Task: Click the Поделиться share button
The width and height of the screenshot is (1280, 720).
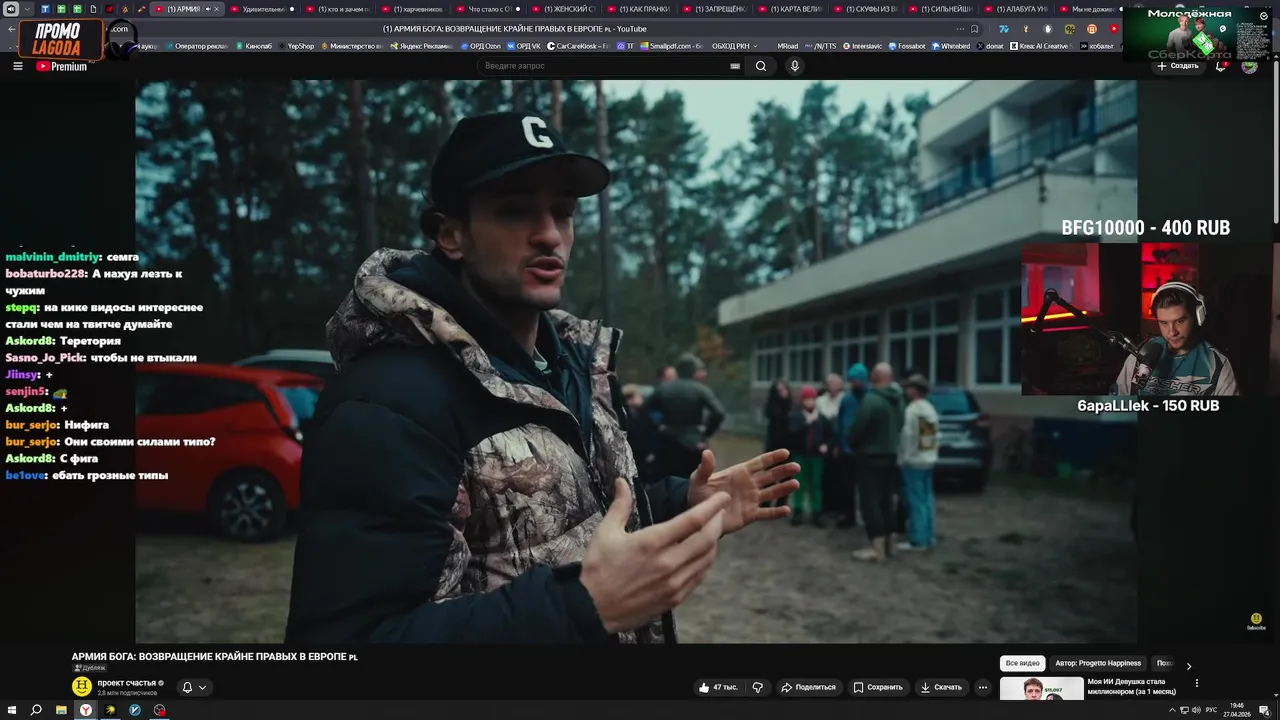Action: pos(808,687)
